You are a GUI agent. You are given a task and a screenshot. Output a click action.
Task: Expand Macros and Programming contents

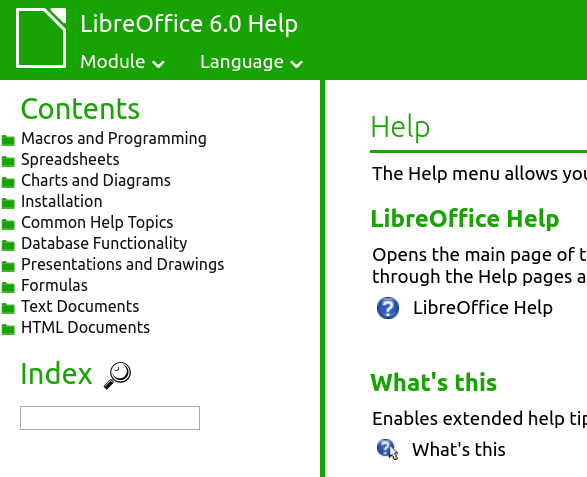click(114, 139)
